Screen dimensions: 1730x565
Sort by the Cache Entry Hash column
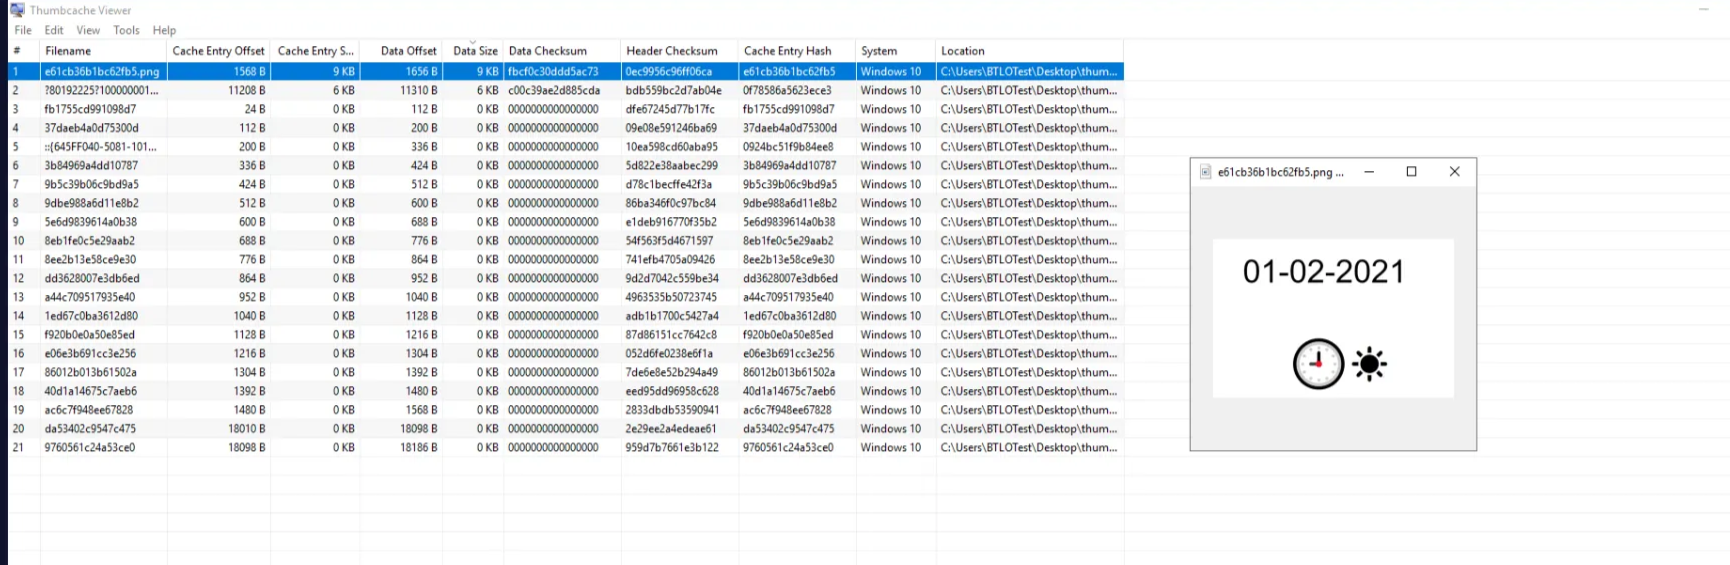click(x=797, y=51)
